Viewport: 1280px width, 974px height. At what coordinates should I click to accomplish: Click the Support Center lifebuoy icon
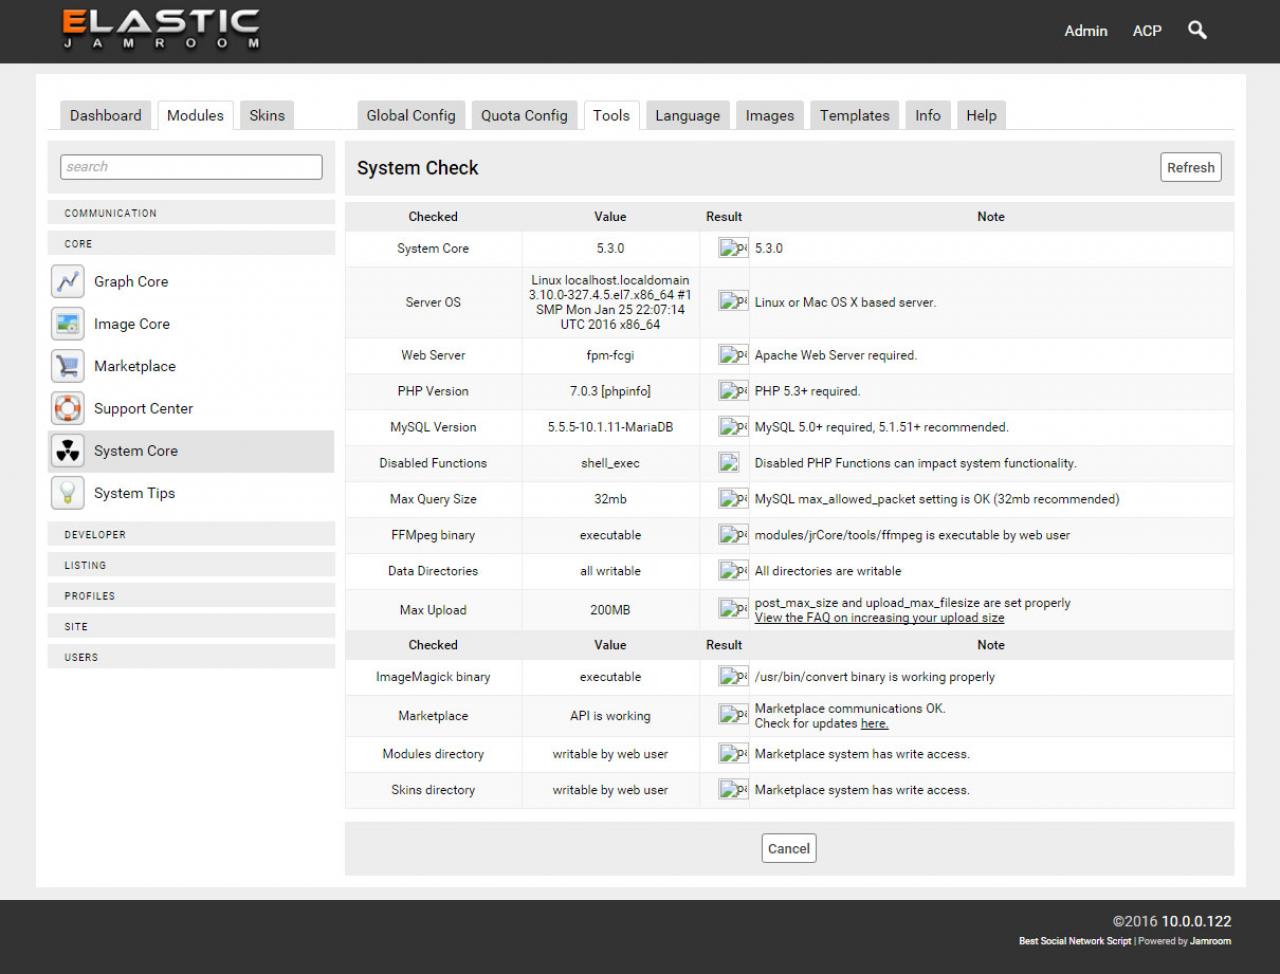coord(67,408)
